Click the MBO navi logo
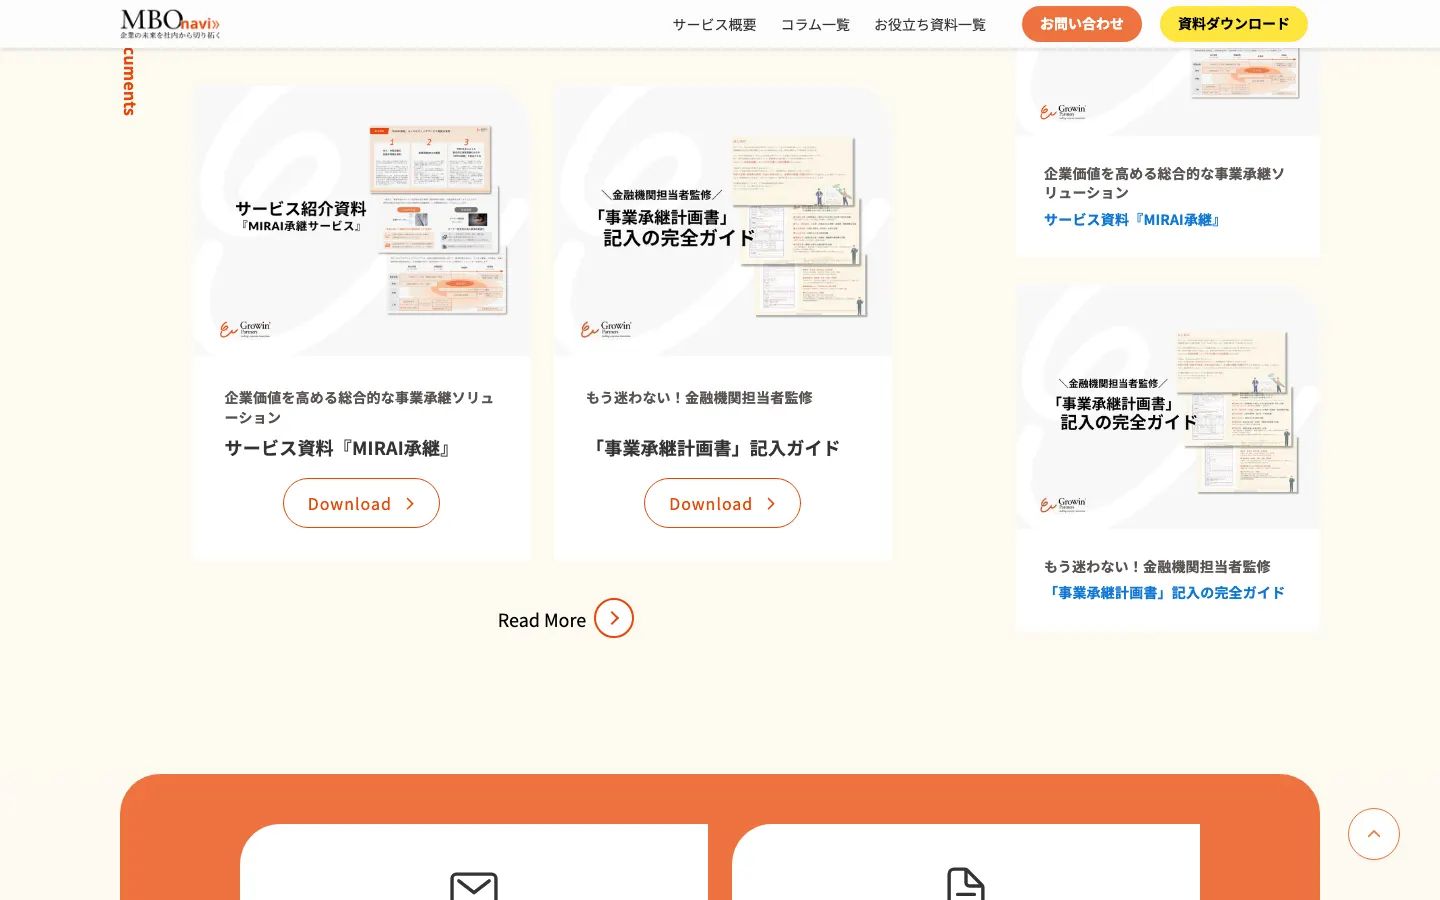 170,24
